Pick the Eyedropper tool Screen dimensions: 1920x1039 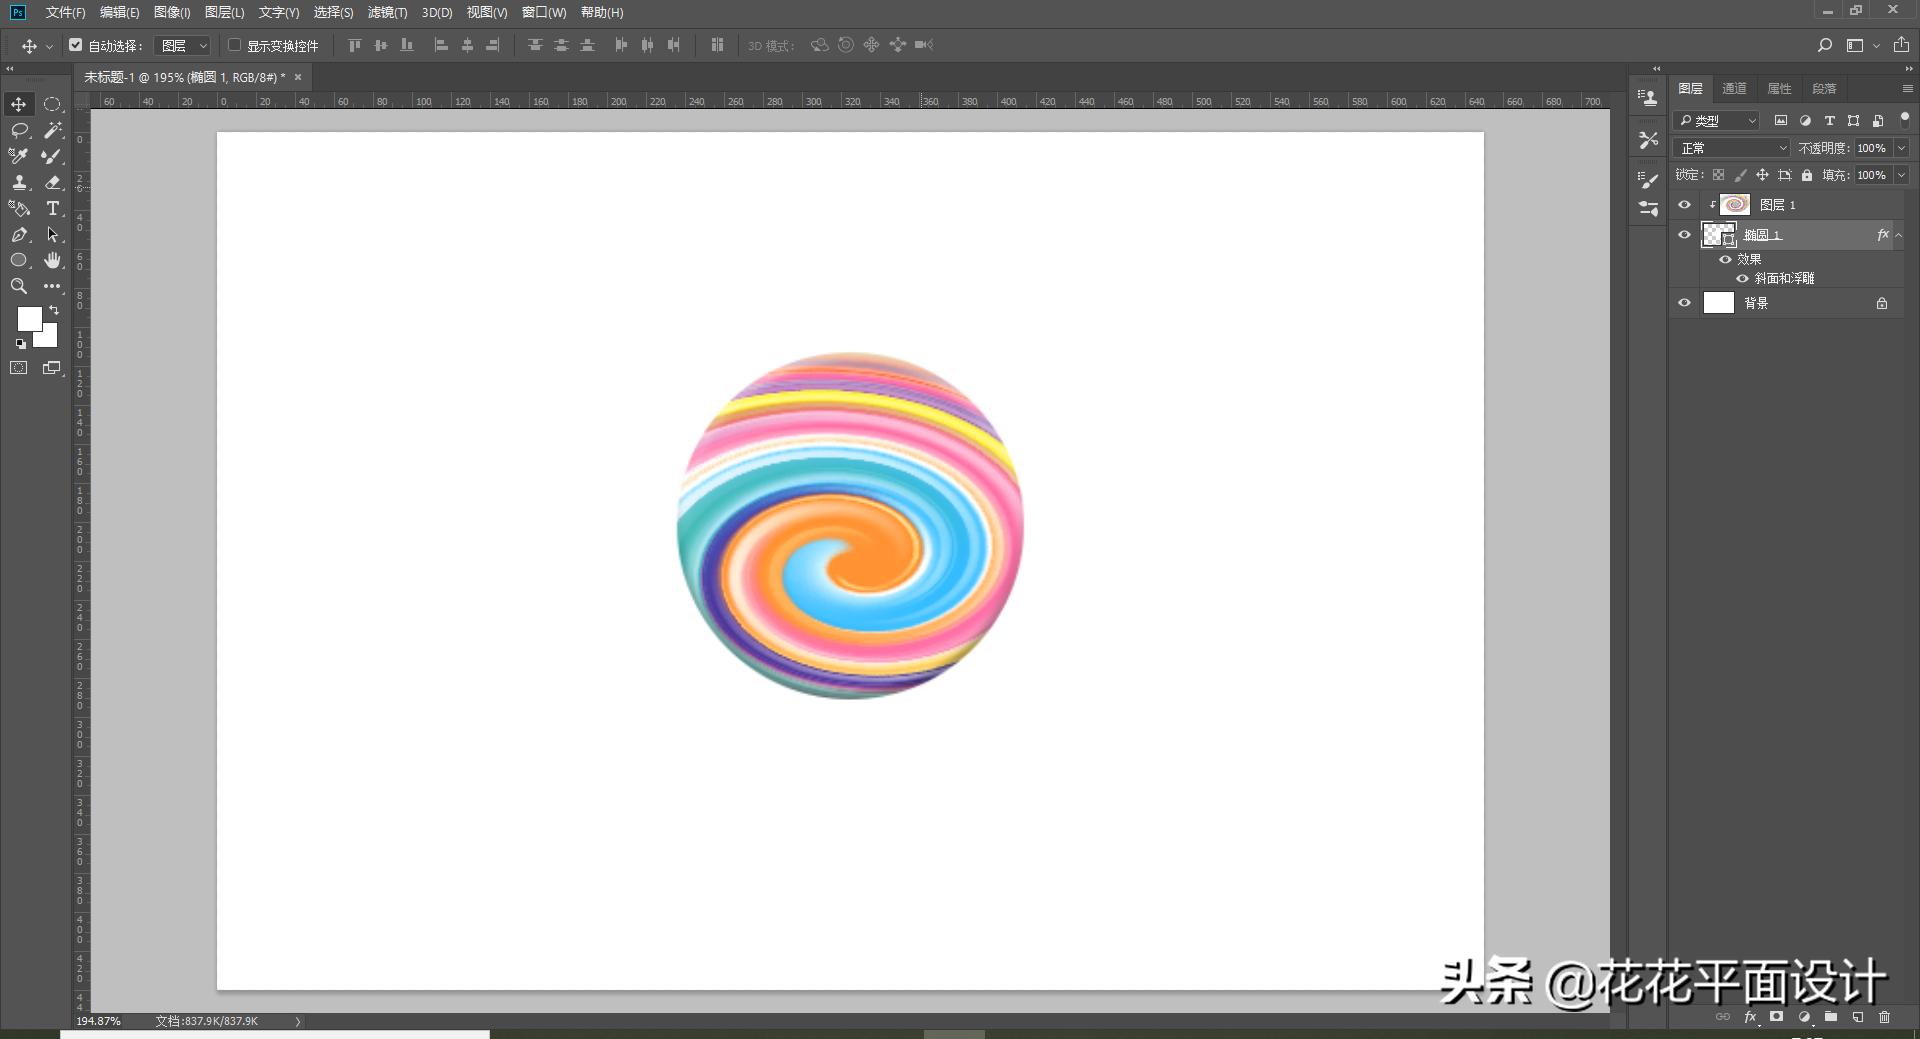point(19,156)
